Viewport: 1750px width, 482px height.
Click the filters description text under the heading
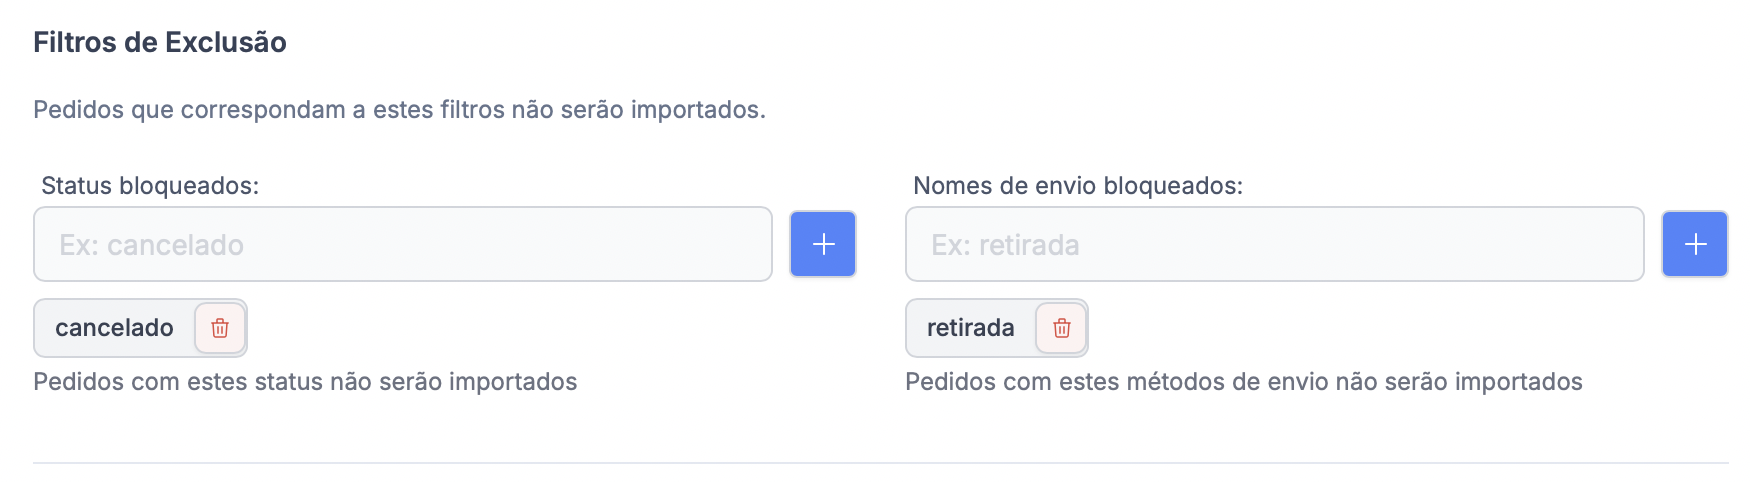point(399,109)
